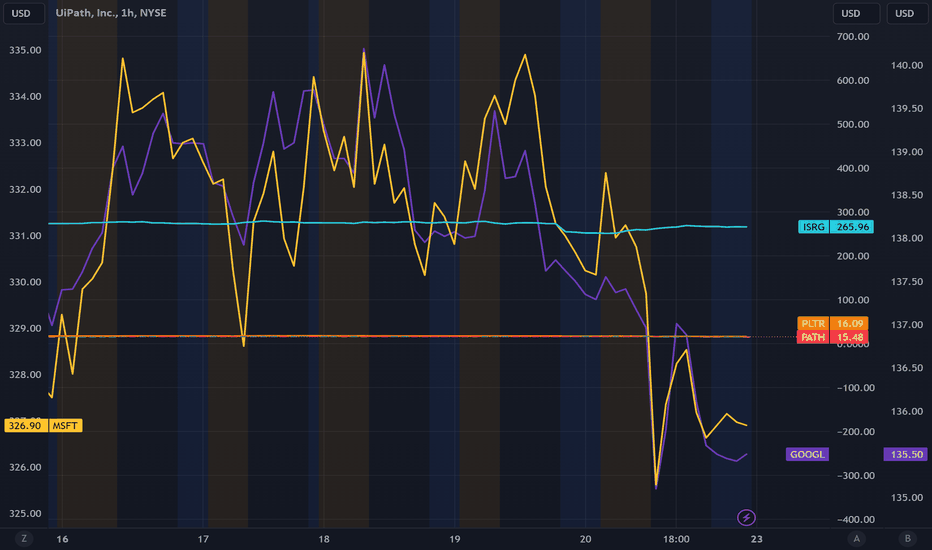Toggle the Z scale button at bottom left

24,539
